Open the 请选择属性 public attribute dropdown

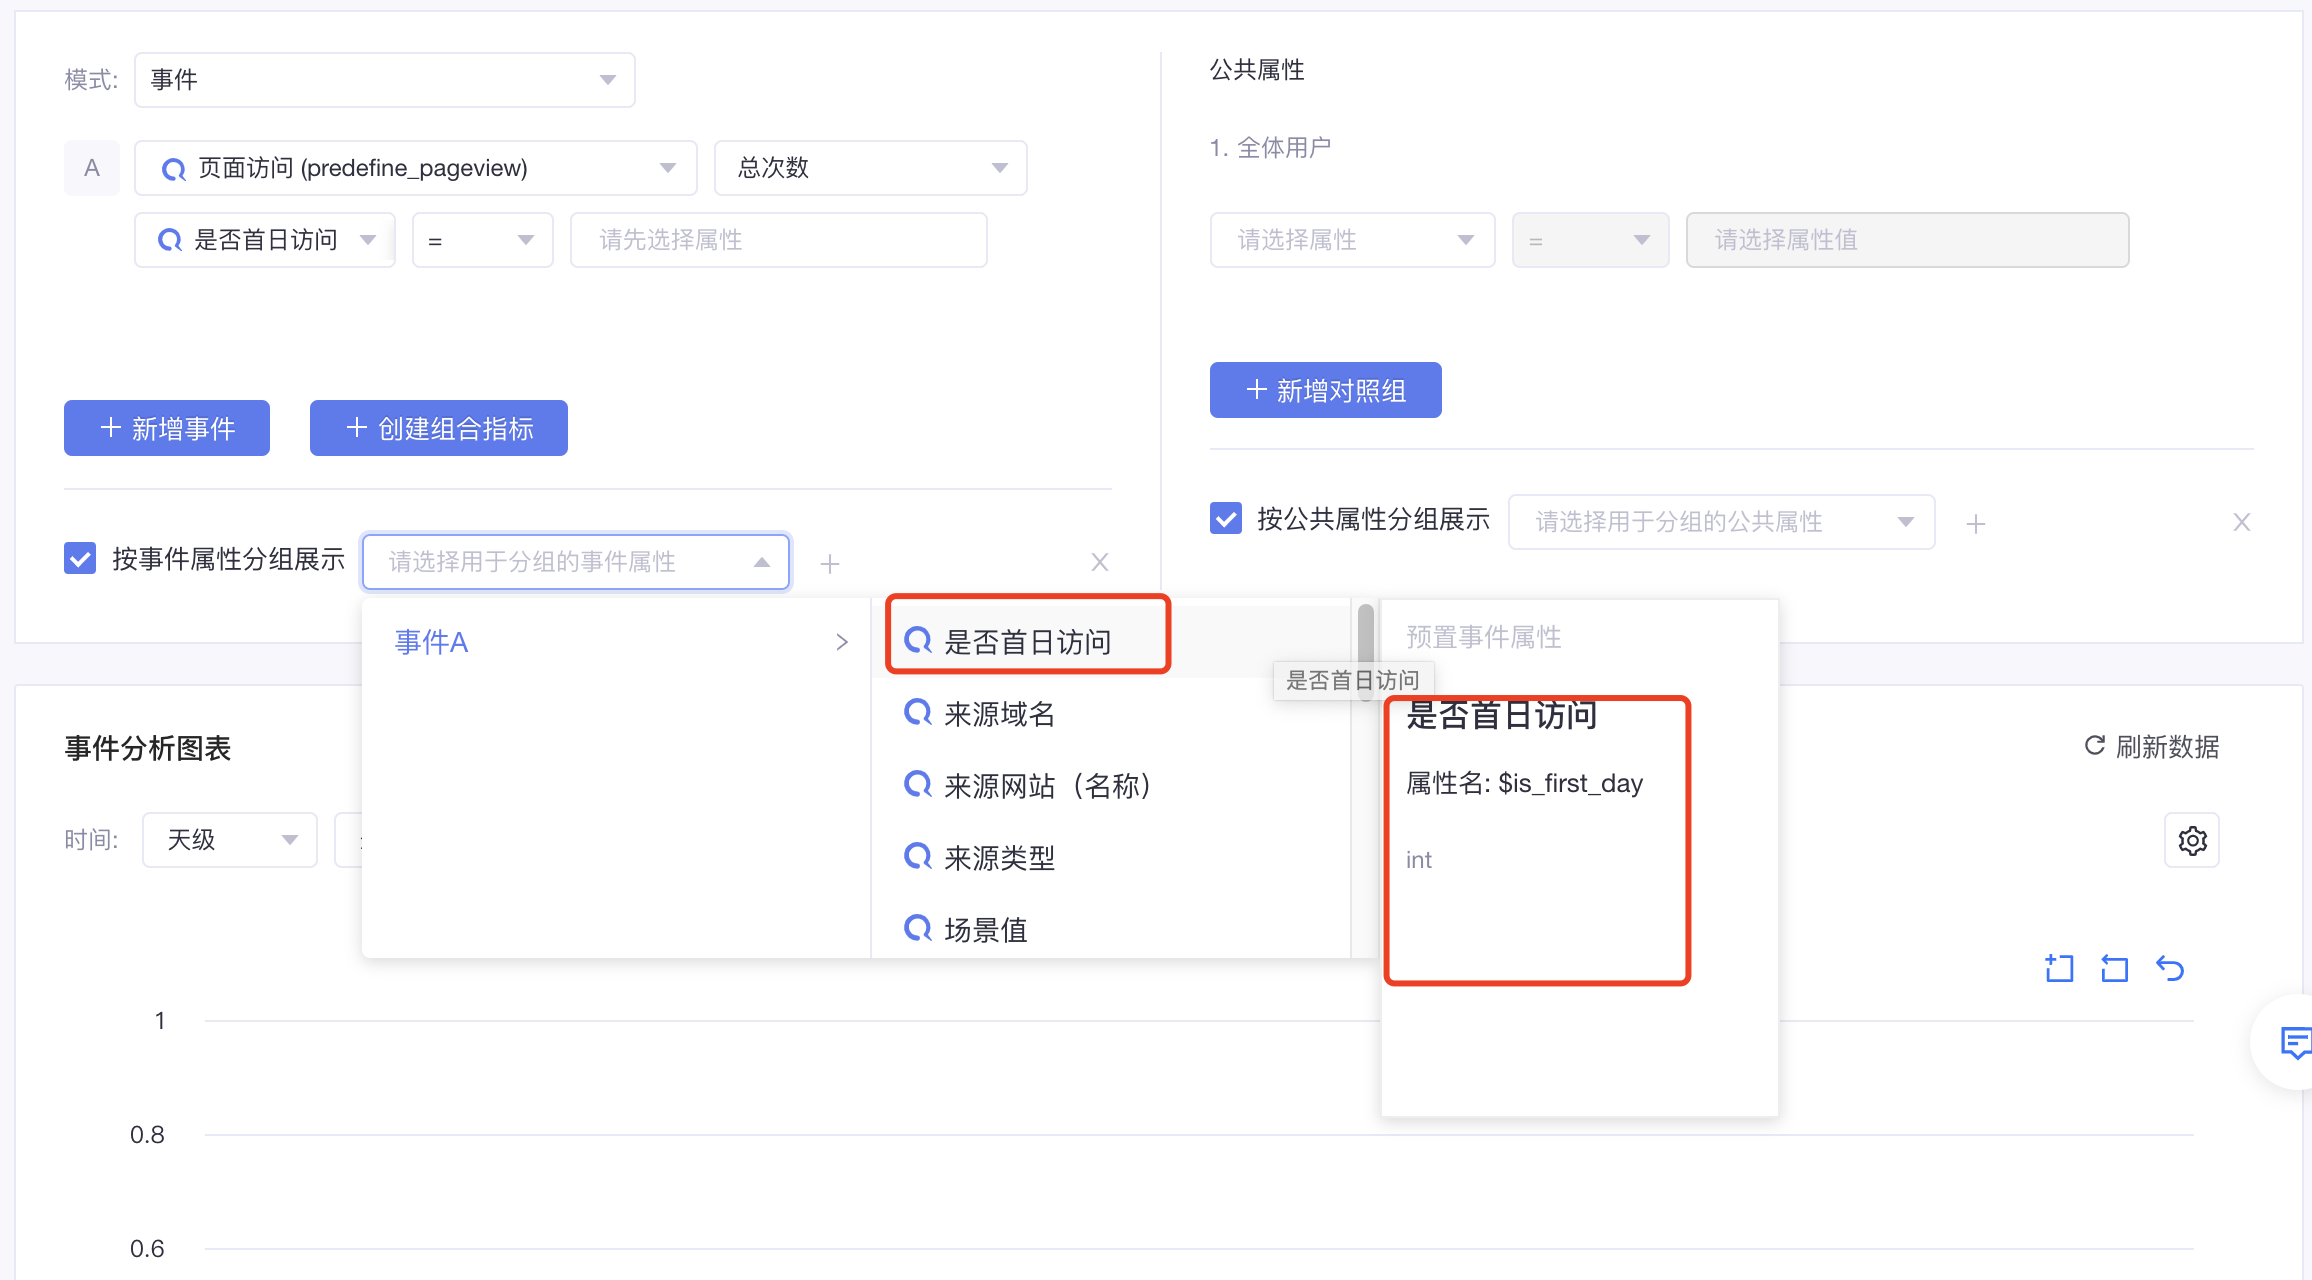click(x=1352, y=240)
